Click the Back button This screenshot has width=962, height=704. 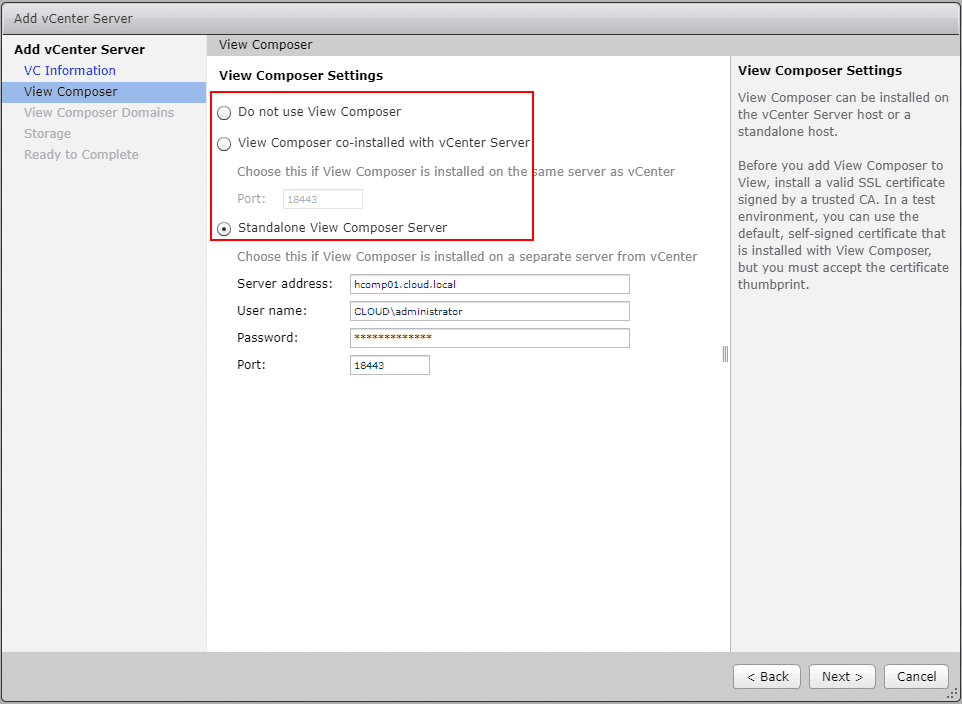pyautogui.click(x=766, y=676)
